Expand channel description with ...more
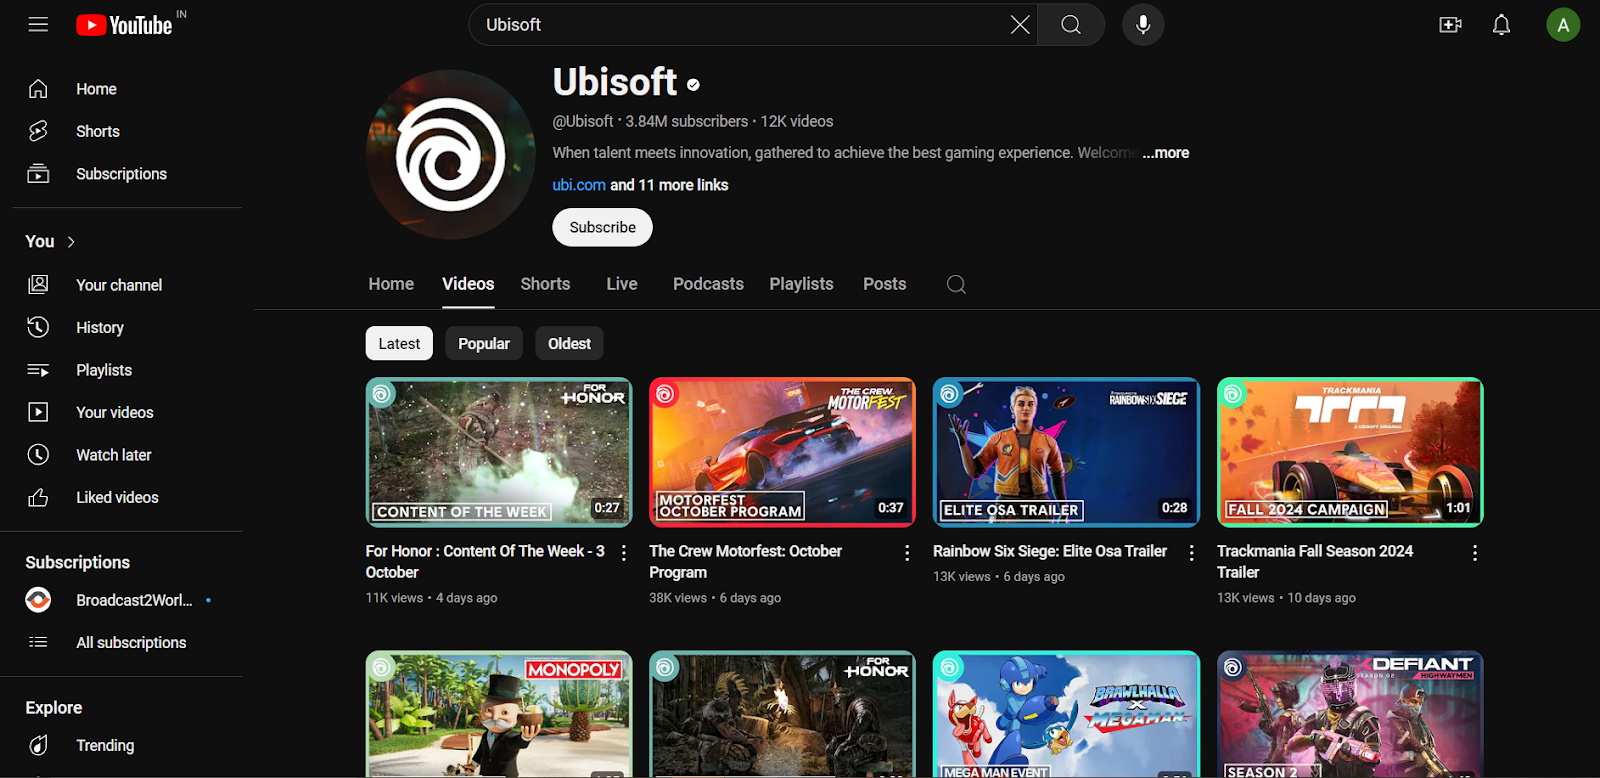The image size is (1600, 778). click(x=1166, y=153)
